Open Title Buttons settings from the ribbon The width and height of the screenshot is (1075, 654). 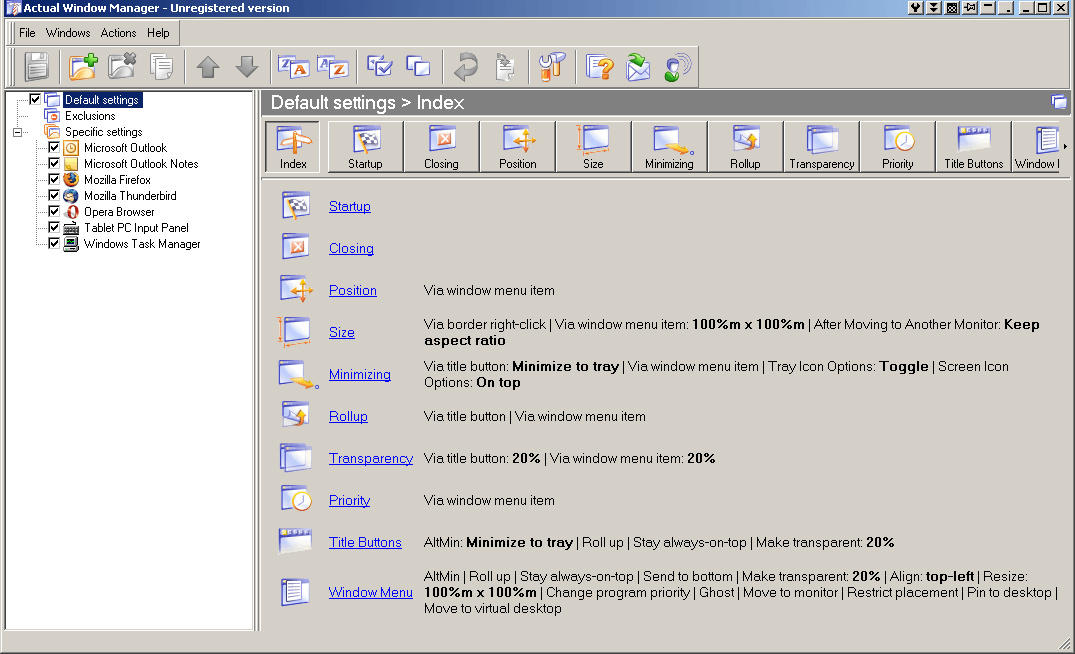pos(973,146)
